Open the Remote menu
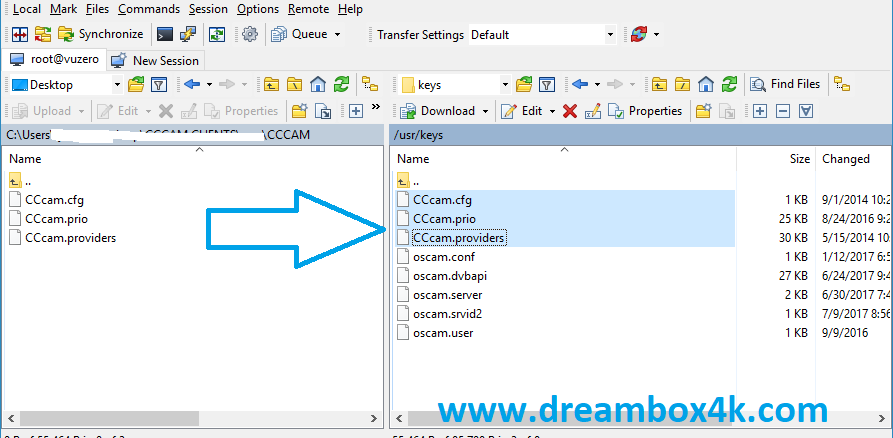The image size is (893, 438). (x=308, y=9)
